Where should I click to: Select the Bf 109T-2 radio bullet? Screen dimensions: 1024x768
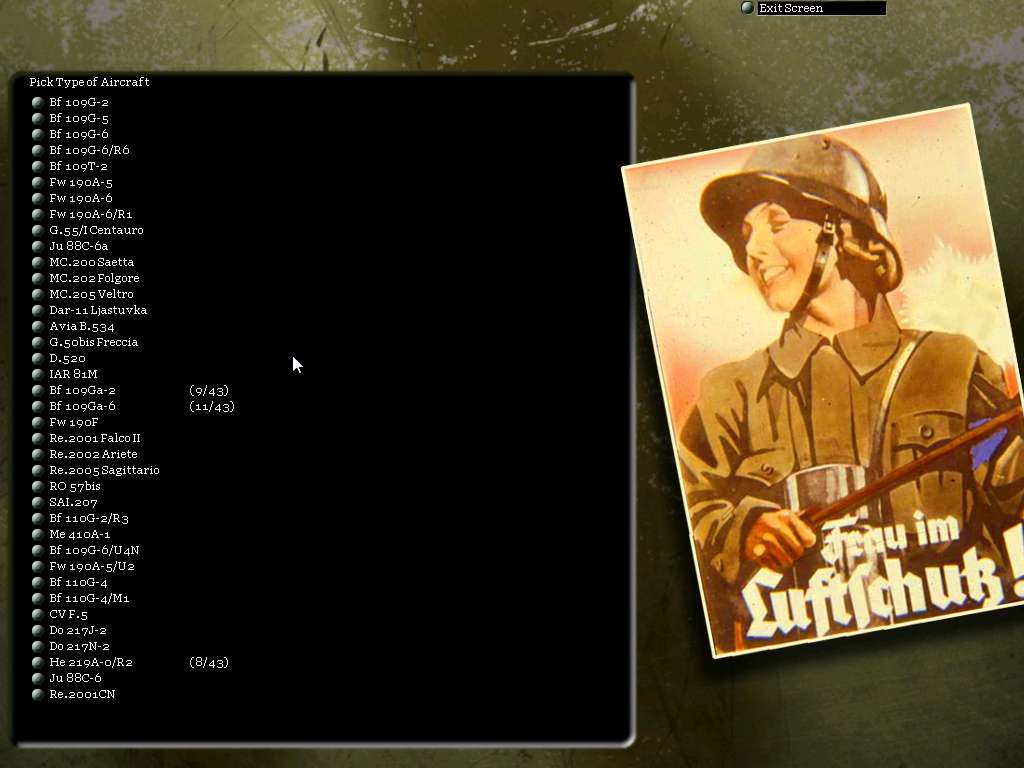tap(38, 166)
